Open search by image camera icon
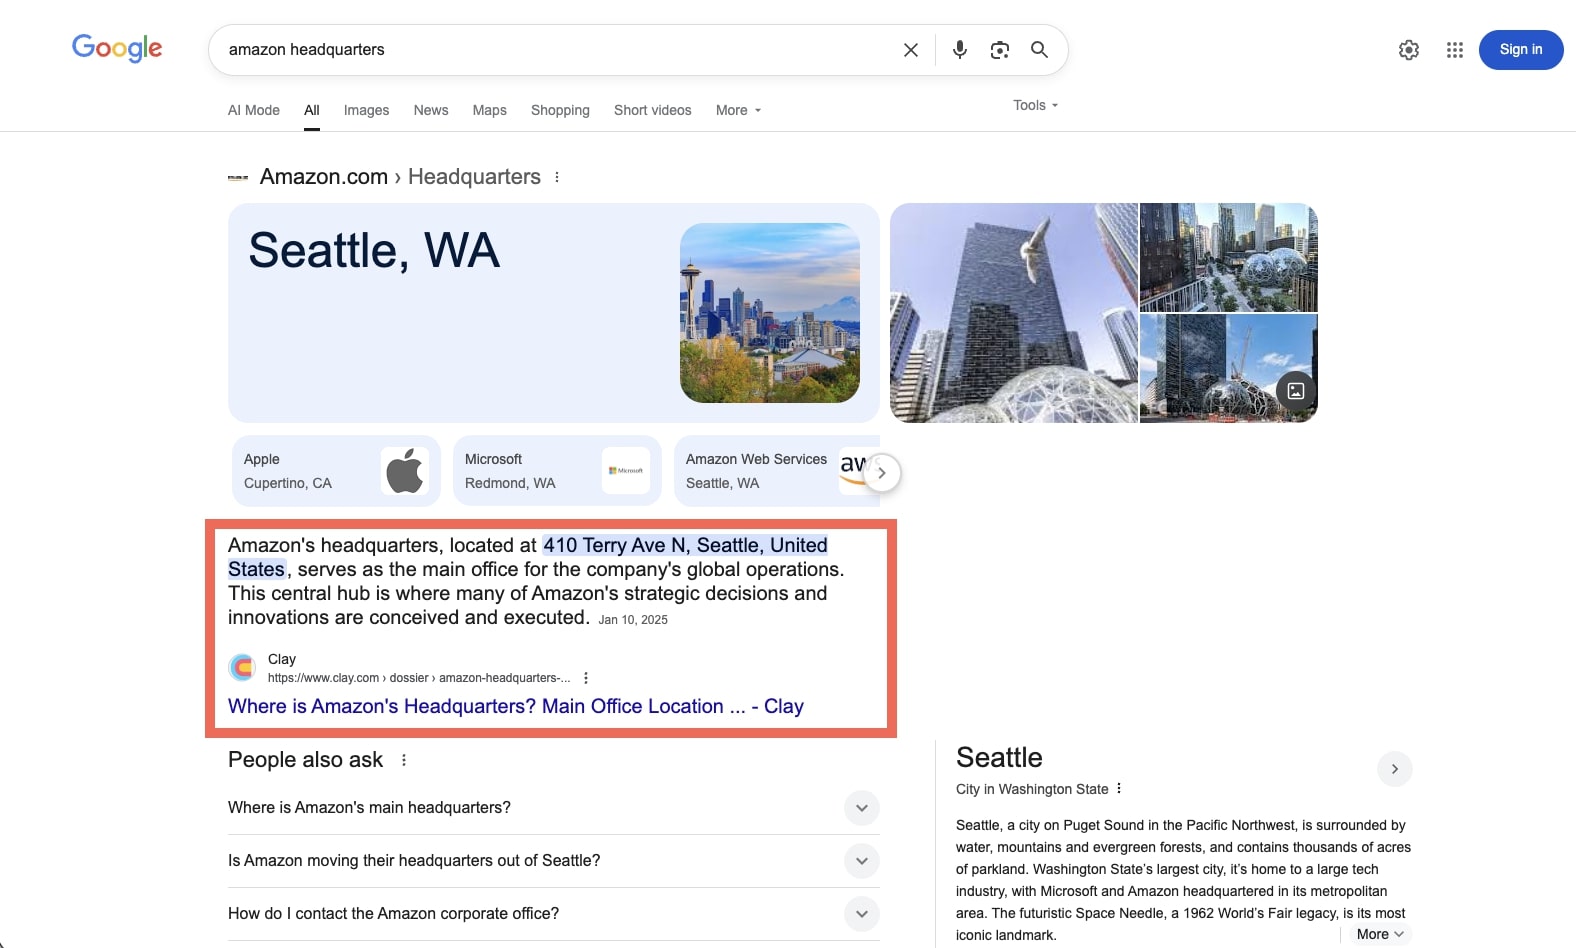The width and height of the screenshot is (1576, 948). [x=1000, y=50]
